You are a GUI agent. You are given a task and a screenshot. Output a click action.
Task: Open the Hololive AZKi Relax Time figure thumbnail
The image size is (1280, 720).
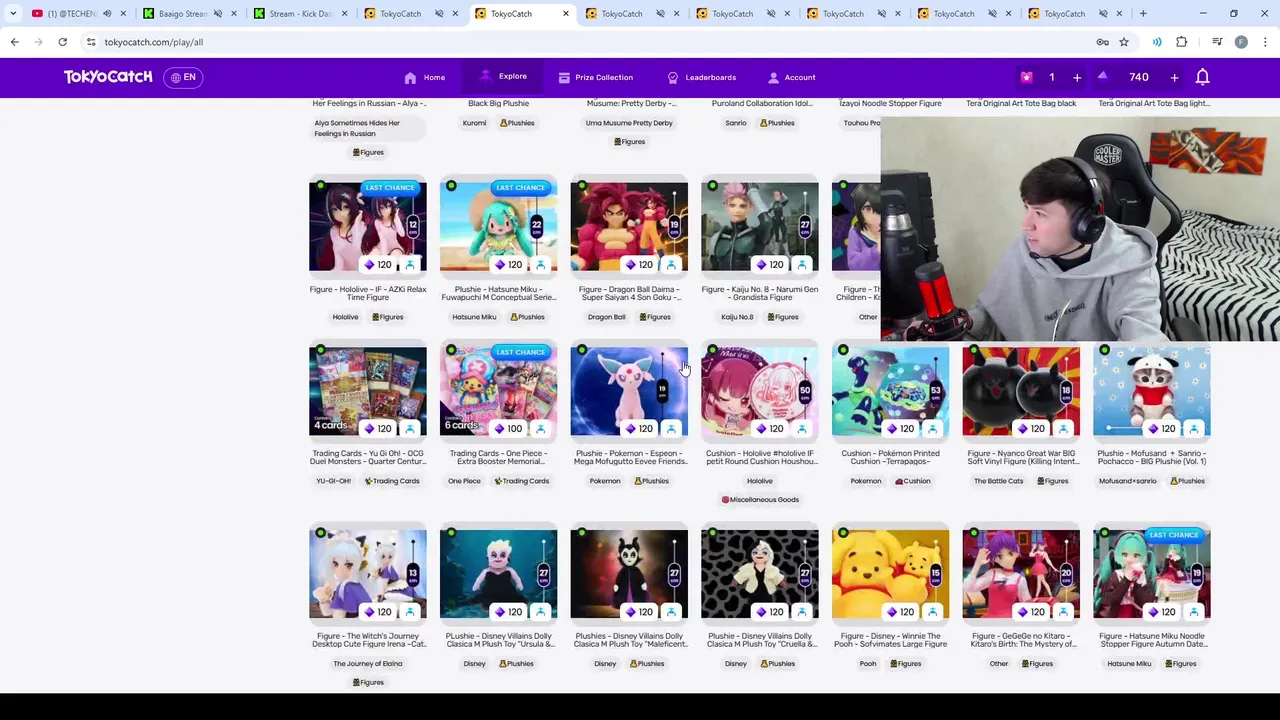tap(368, 227)
